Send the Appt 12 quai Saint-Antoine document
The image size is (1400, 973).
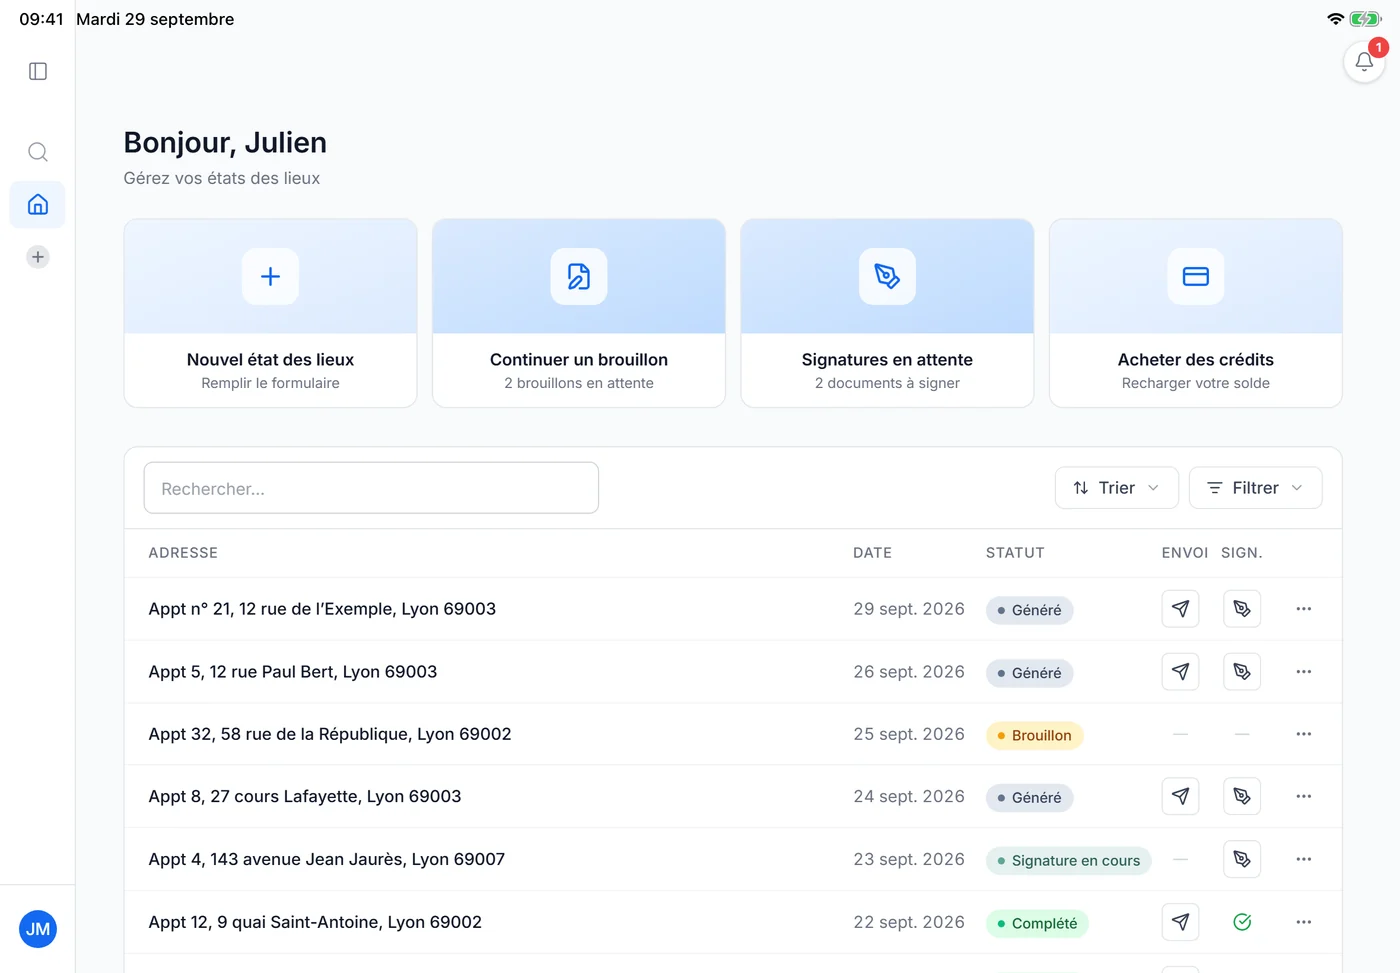click(1181, 922)
